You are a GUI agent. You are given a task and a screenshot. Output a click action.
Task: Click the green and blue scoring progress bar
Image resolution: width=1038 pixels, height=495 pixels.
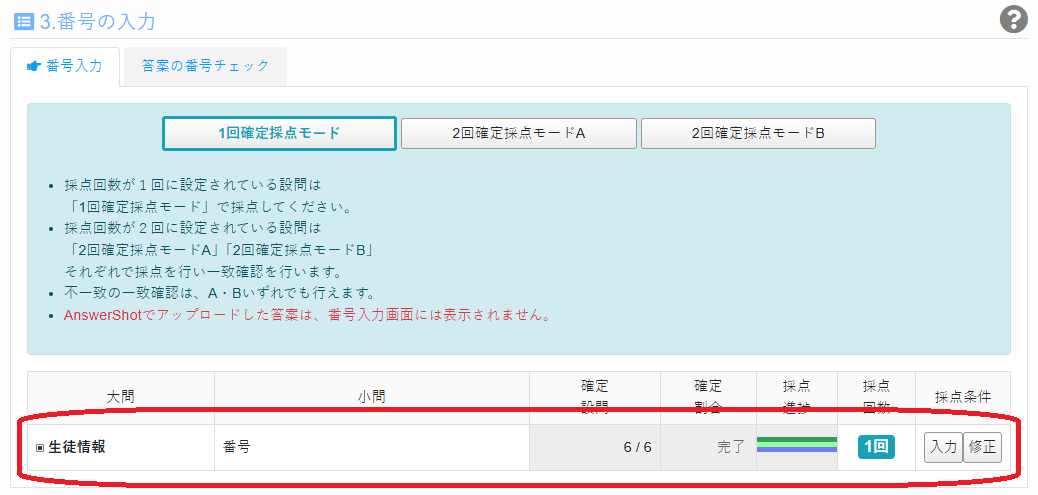pos(796,445)
